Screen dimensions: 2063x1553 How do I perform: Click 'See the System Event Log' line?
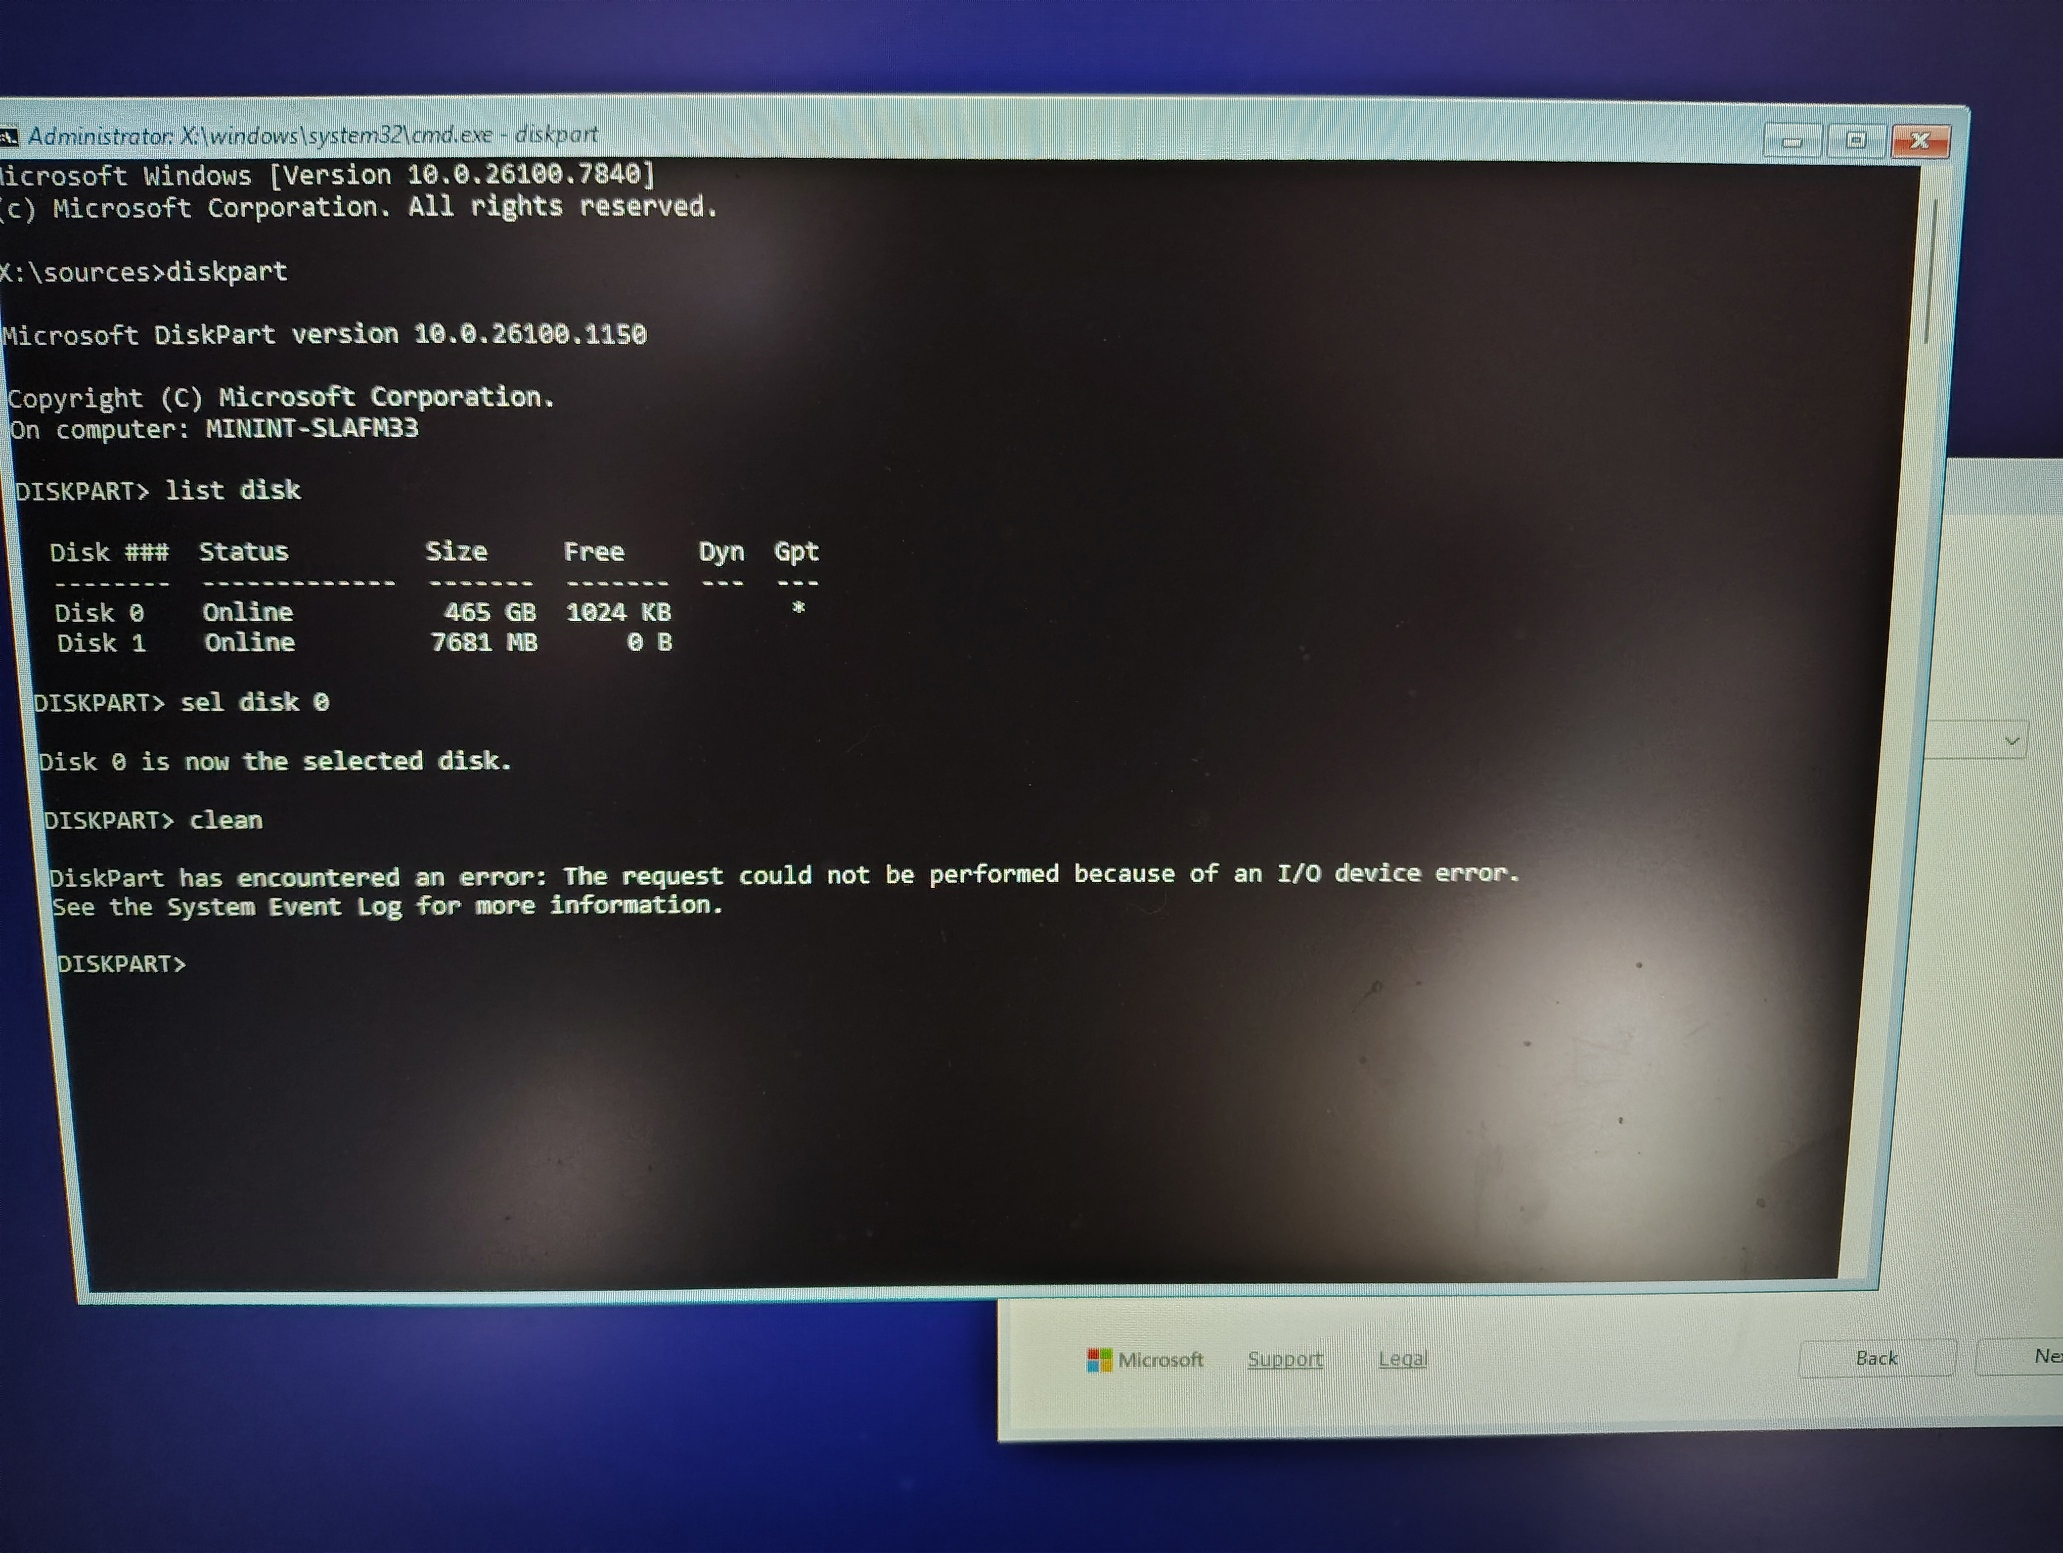click(387, 906)
